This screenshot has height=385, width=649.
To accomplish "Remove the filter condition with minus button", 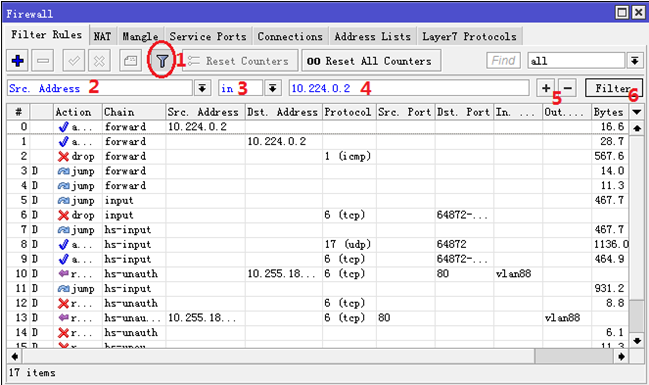I will tap(567, 88).
